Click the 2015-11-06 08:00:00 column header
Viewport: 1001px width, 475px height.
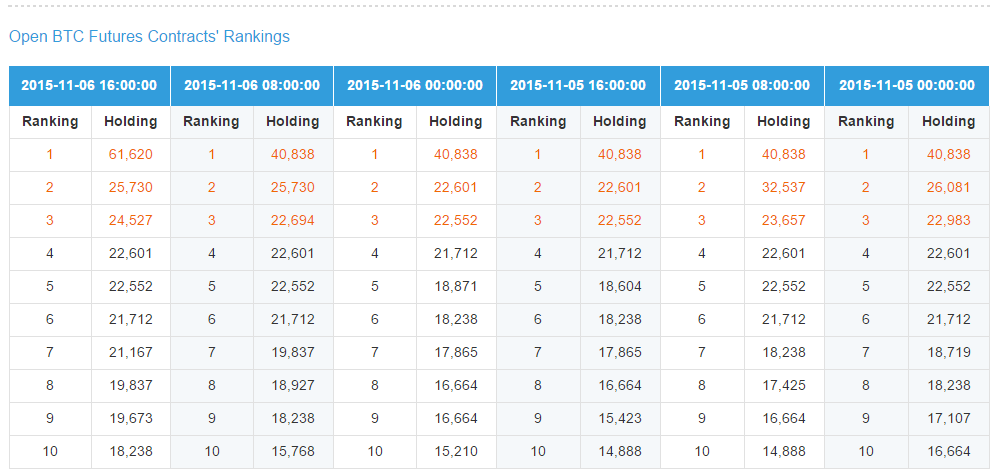tap(252, 86)
